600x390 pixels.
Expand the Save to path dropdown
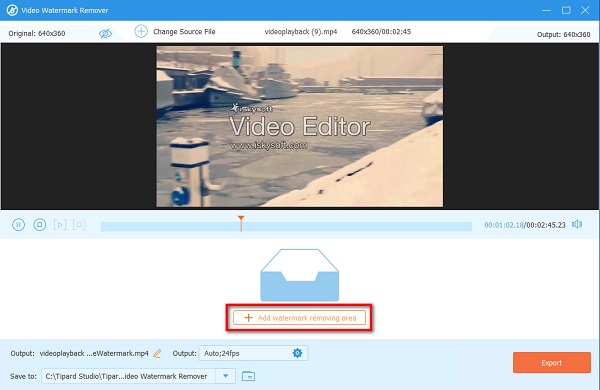[225, 376]
